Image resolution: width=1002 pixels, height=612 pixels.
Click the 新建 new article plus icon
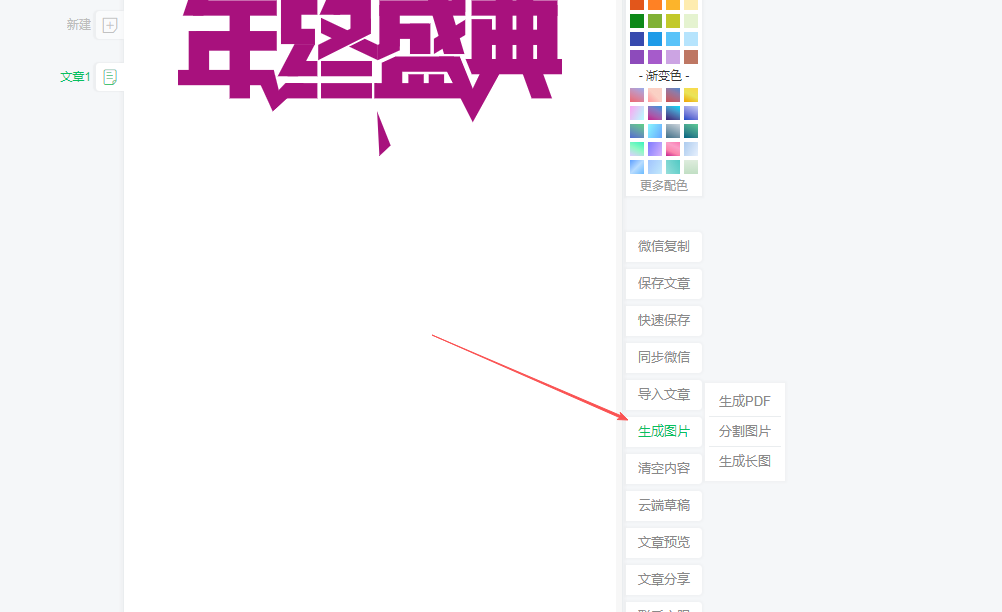[x=110, y=25]
